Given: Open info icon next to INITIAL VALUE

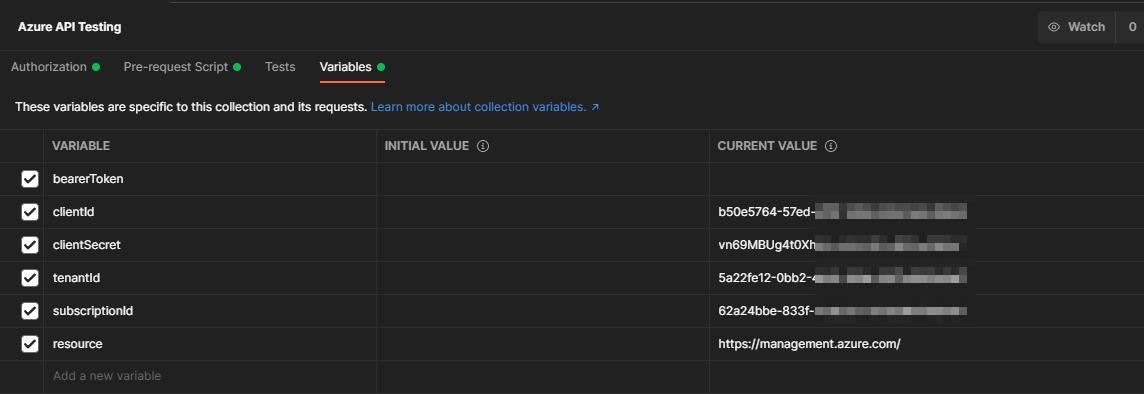Looking at the screenshot, I should pos(482,146).
